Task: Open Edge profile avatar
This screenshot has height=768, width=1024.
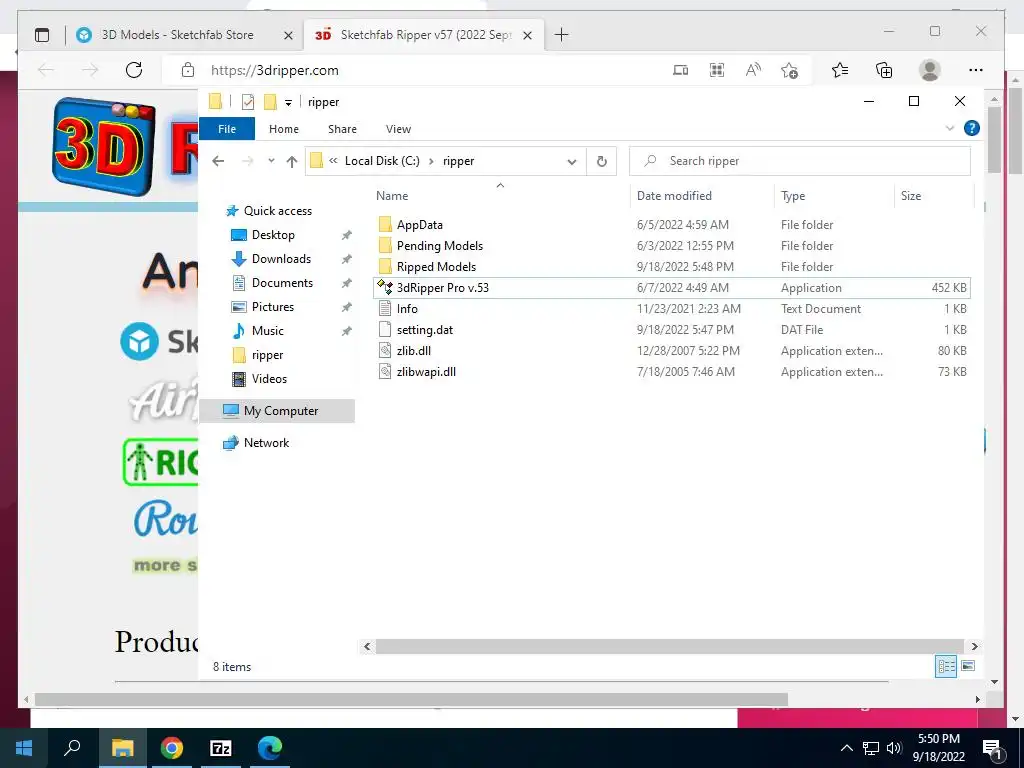Action: pos(929,70)
